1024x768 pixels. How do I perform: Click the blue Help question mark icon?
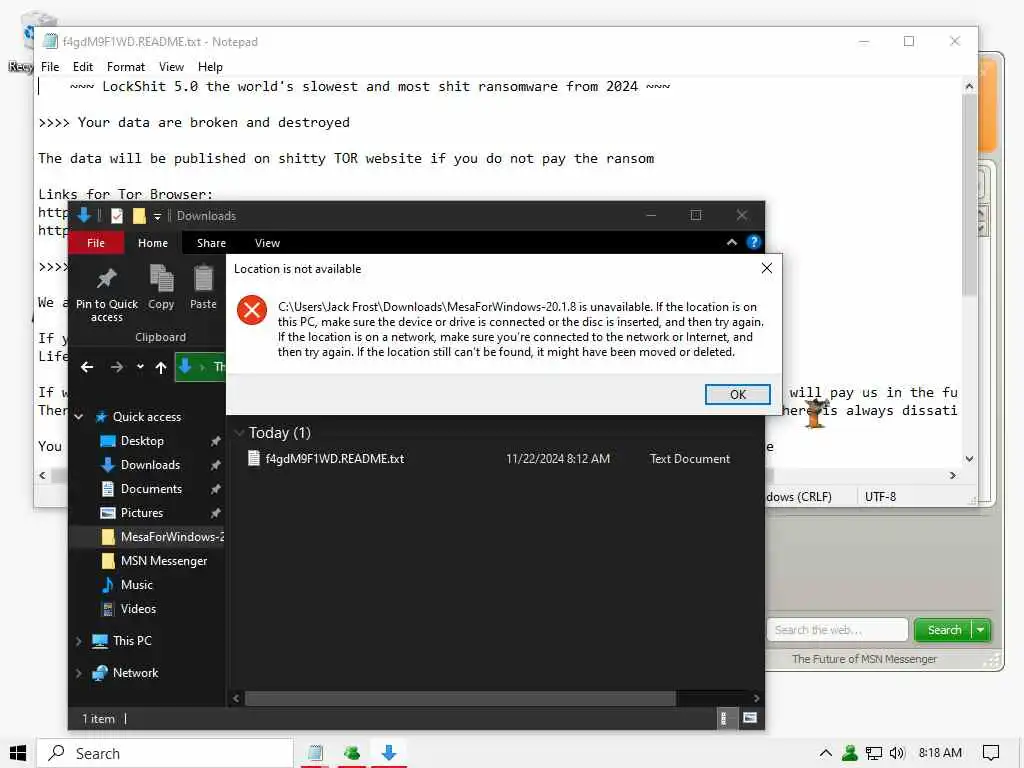[754, 242]
